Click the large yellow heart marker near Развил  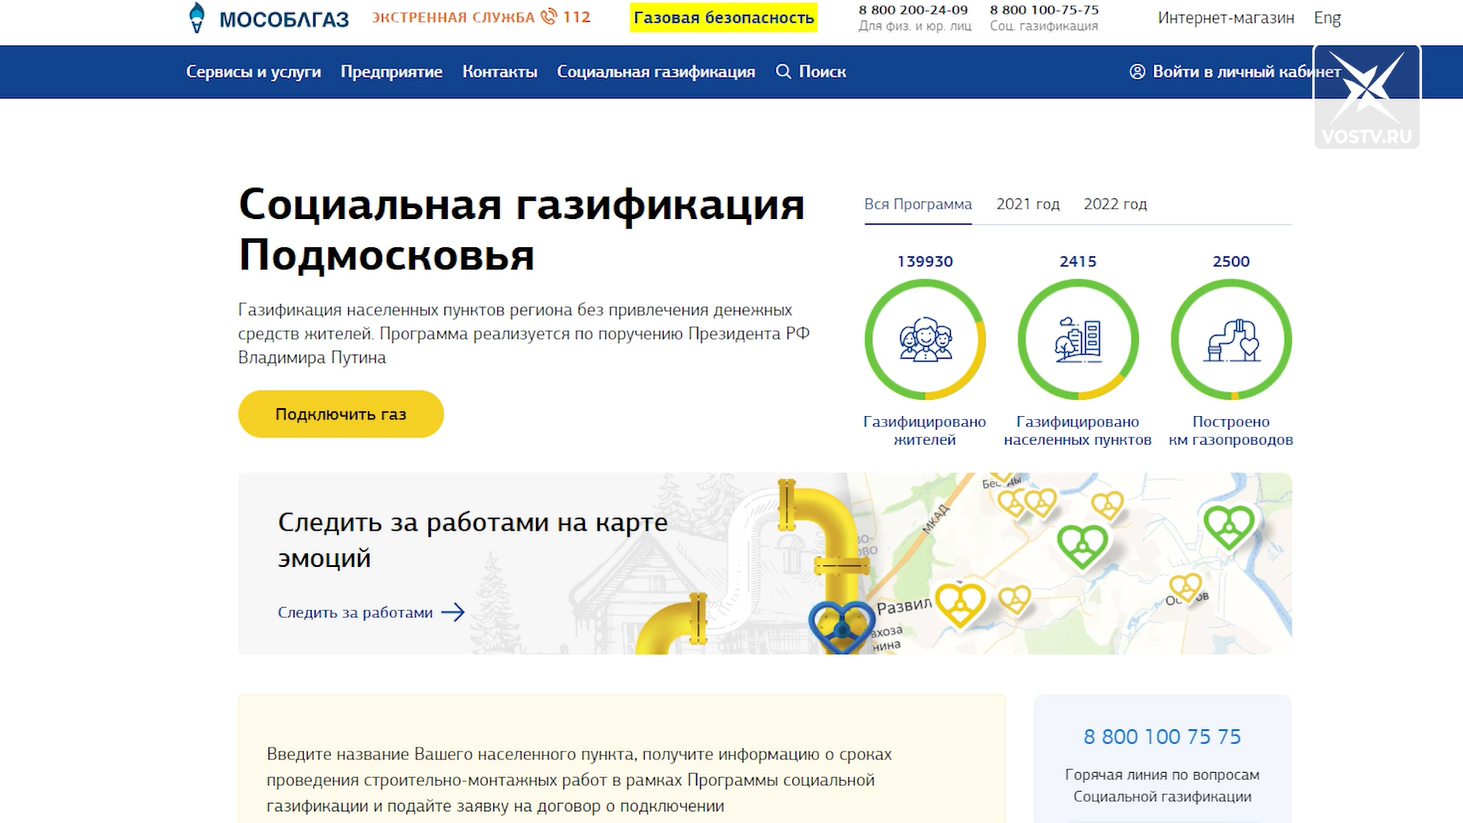point(960,604)
